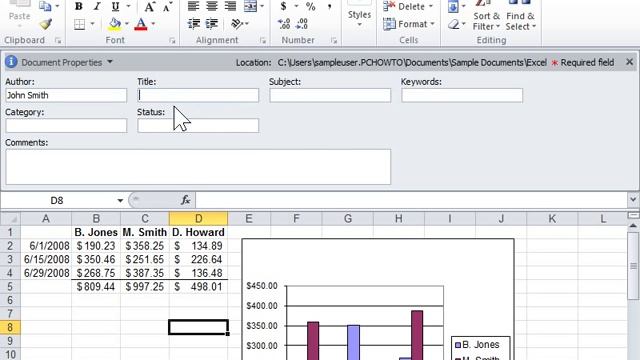Screen dimensions: 640x360
Task: Align text left
Action: coord(193,6)
